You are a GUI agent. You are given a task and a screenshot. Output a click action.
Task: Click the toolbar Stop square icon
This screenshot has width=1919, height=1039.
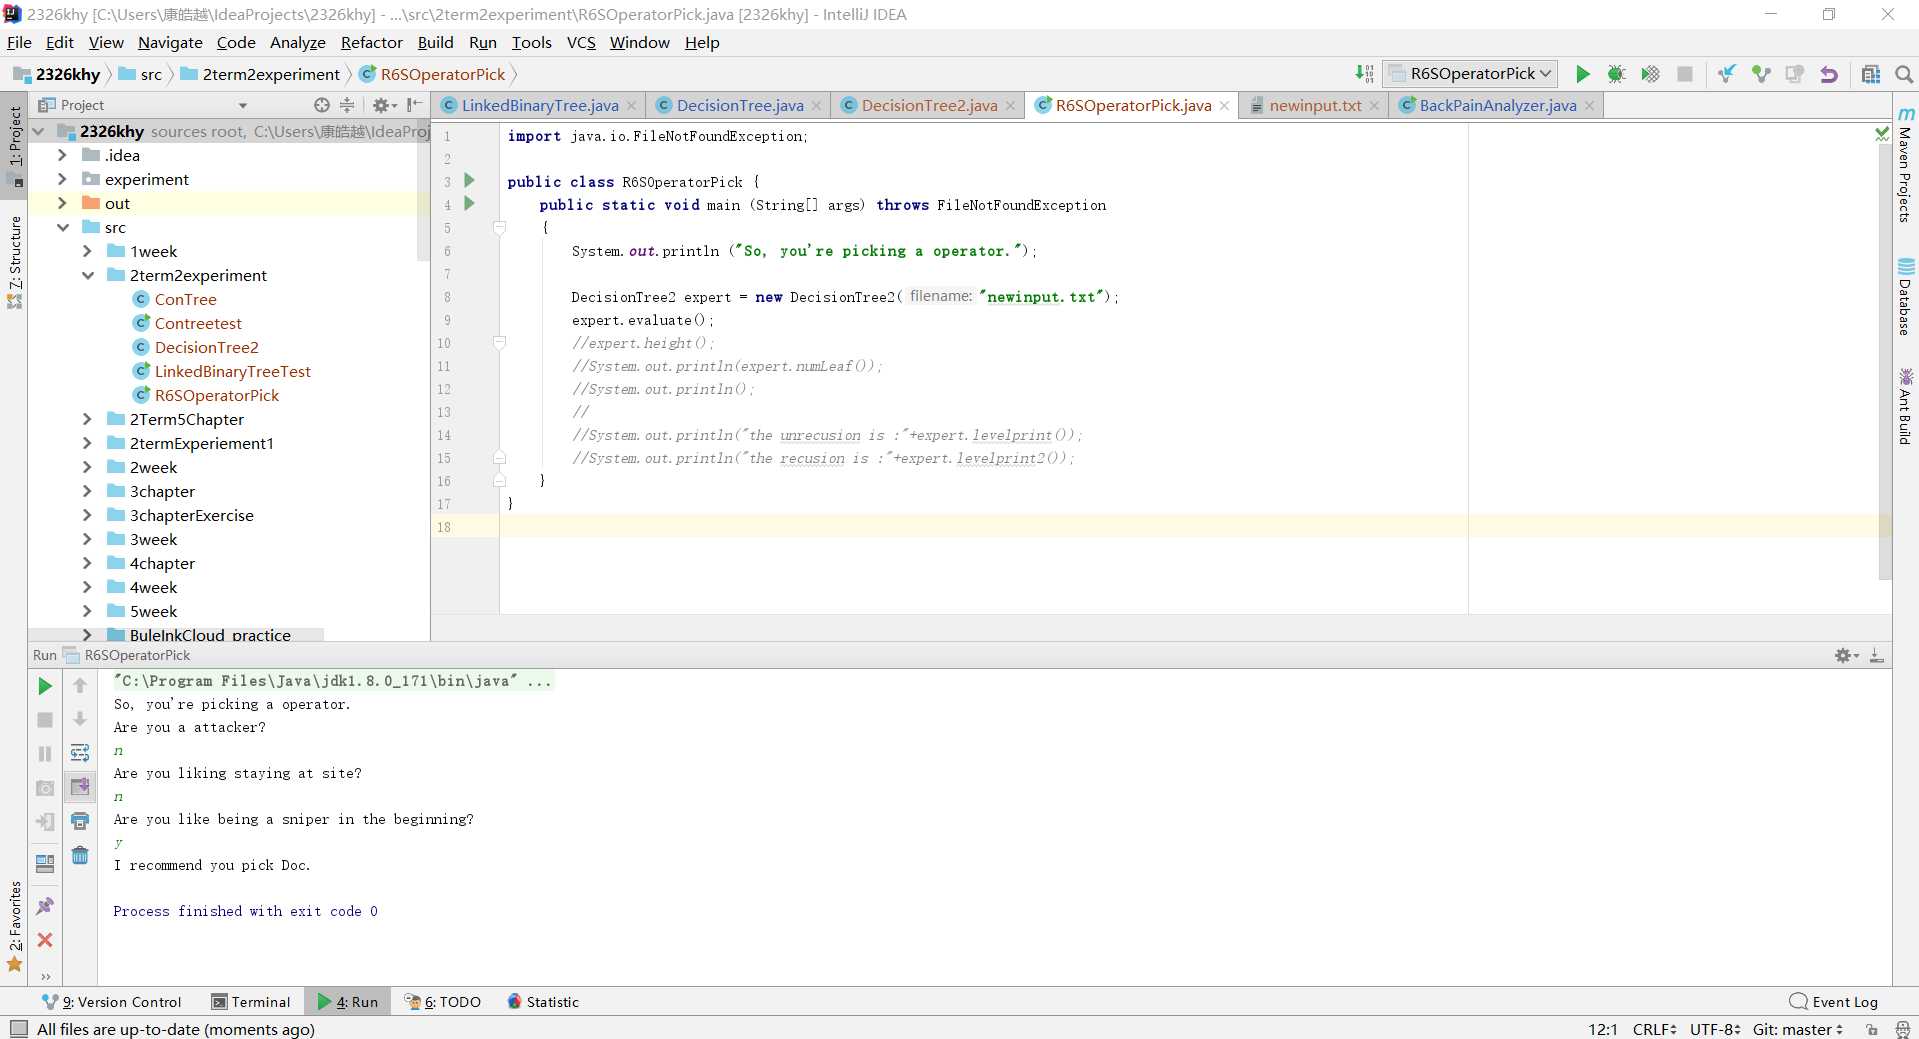(x=1685, y=74)
